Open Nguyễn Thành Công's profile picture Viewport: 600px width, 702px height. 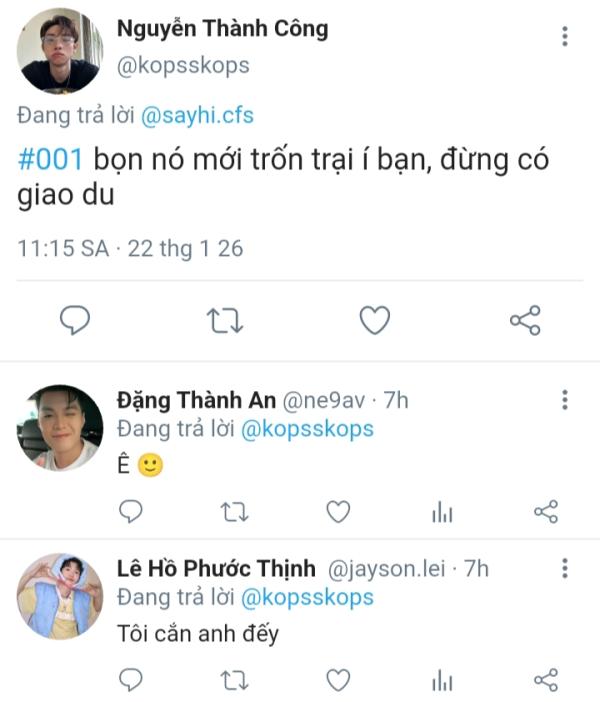tap(60, 51)
